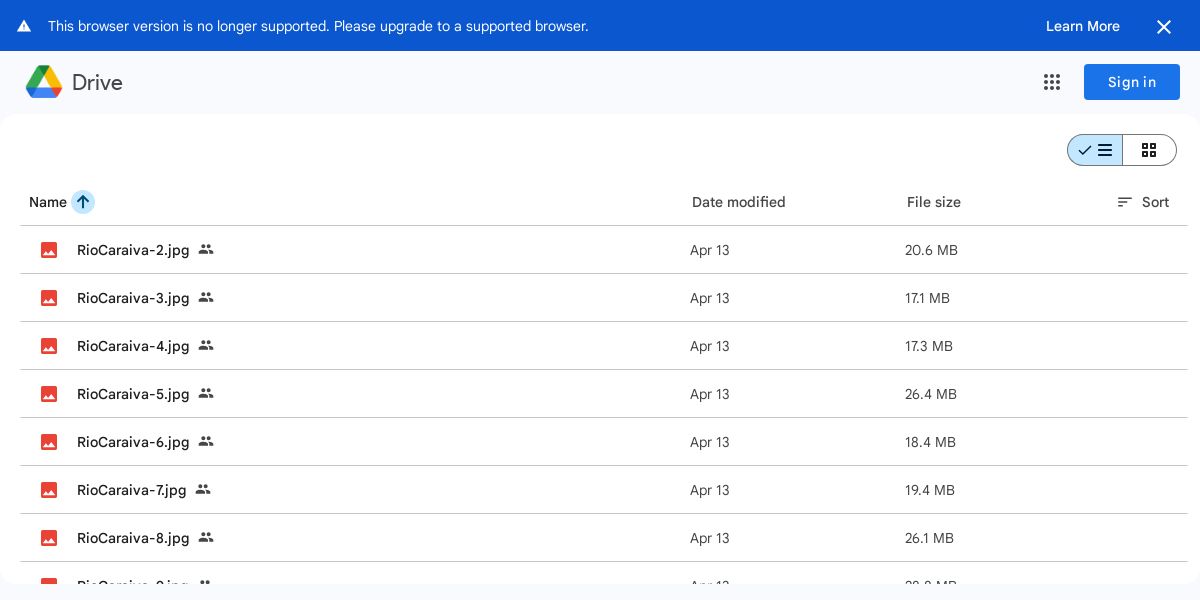This screenshot has width=1200, height=600.
Task: Click shared people icon next to RioCaraiva-3.jpg
Action: (x=206, y=298)
